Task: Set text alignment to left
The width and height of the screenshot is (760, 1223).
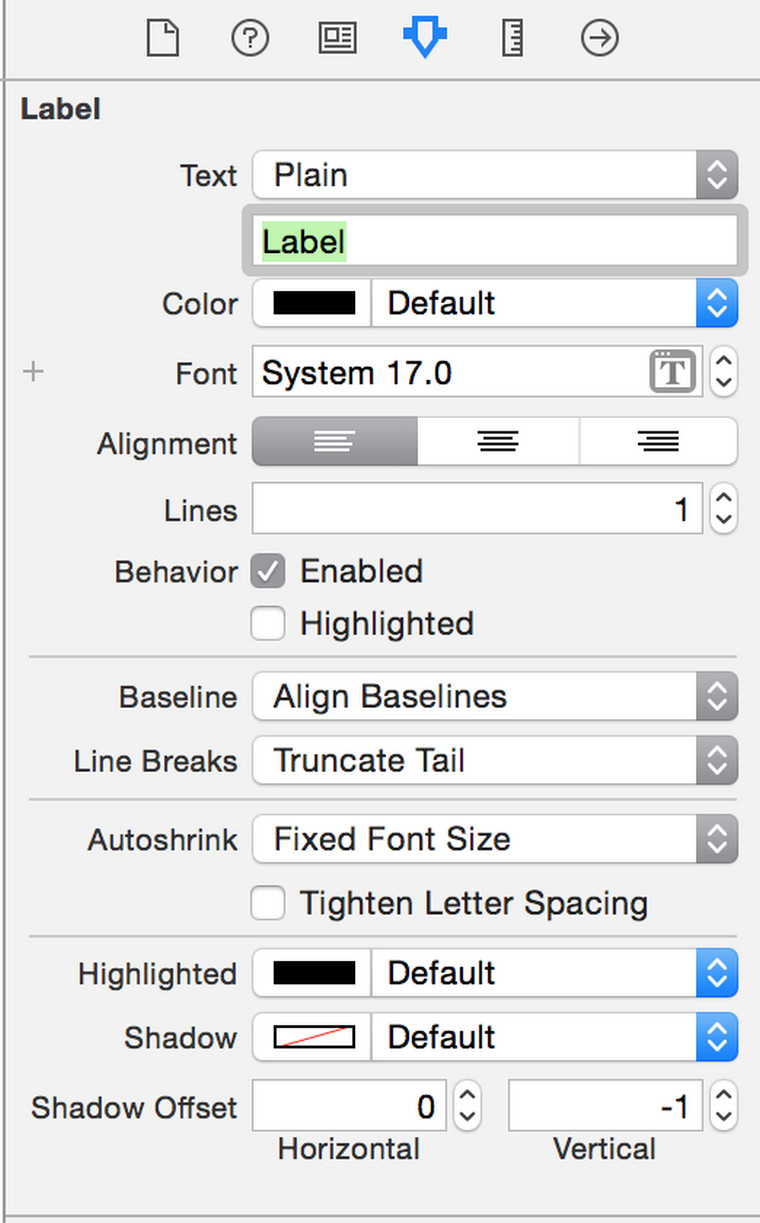Action: click(x=334, y=442)
